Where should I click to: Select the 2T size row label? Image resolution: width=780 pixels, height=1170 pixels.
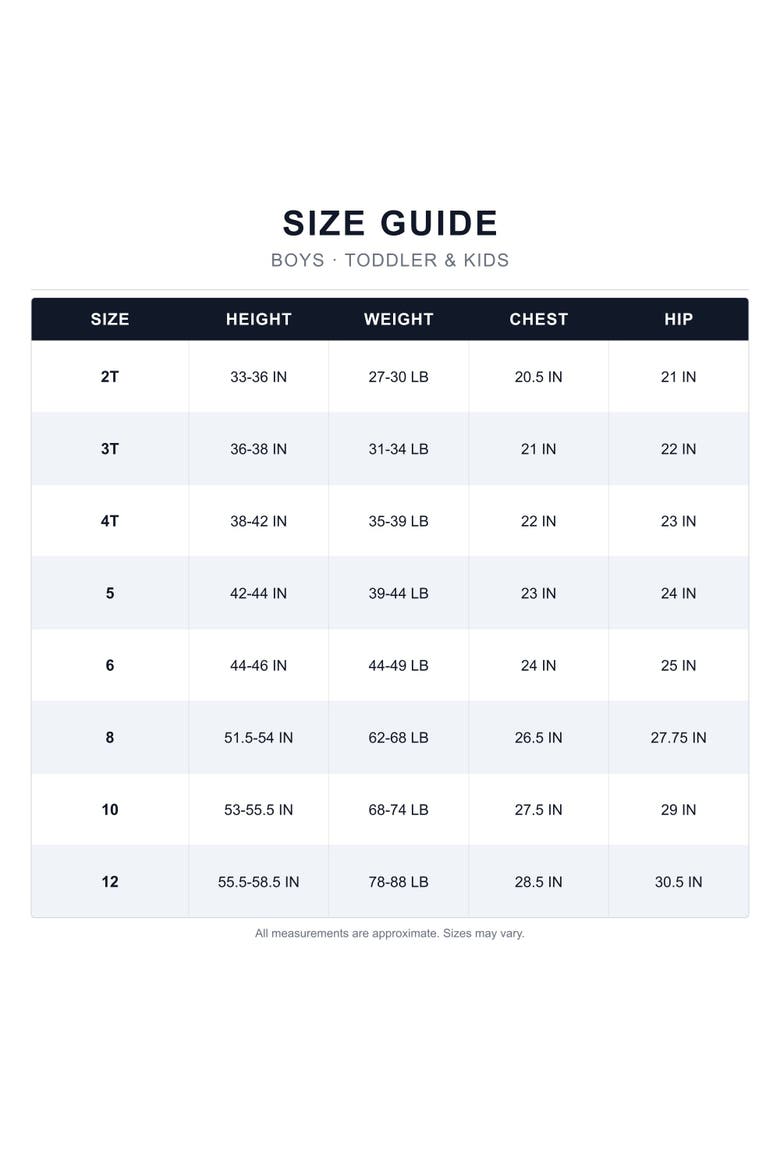coord(110,377)
